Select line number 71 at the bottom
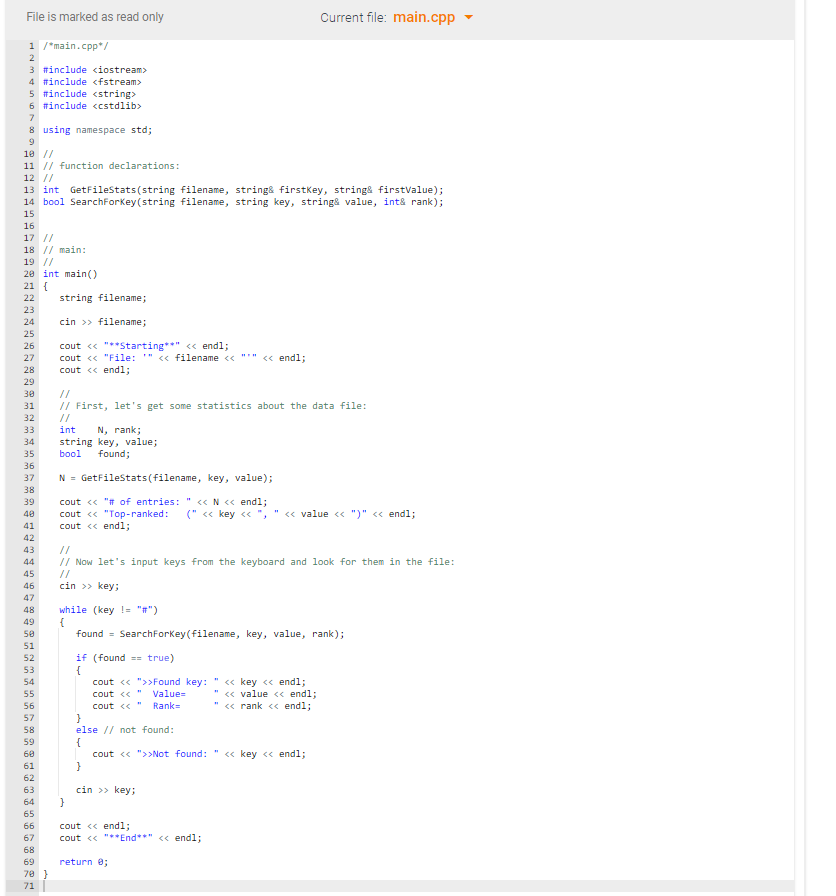836x896 pixels. [31, 885]
